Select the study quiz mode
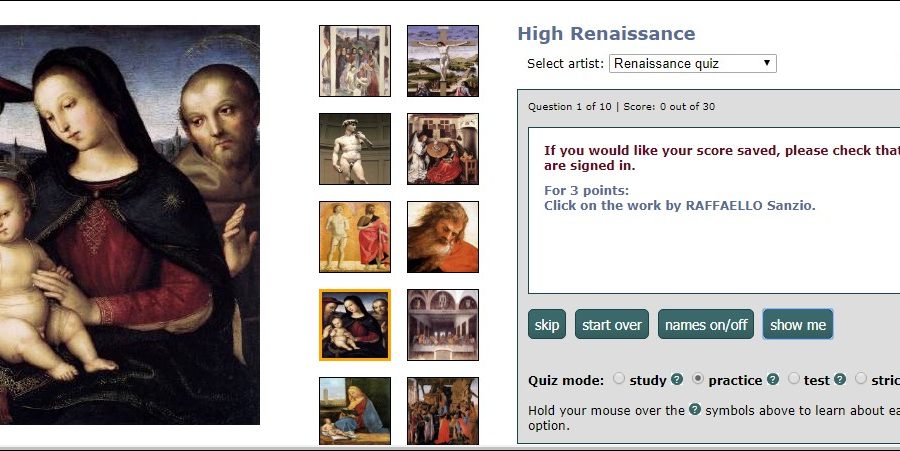Image resolution: width=900 pixels, height=451 pixels. (x=619, y=379)
